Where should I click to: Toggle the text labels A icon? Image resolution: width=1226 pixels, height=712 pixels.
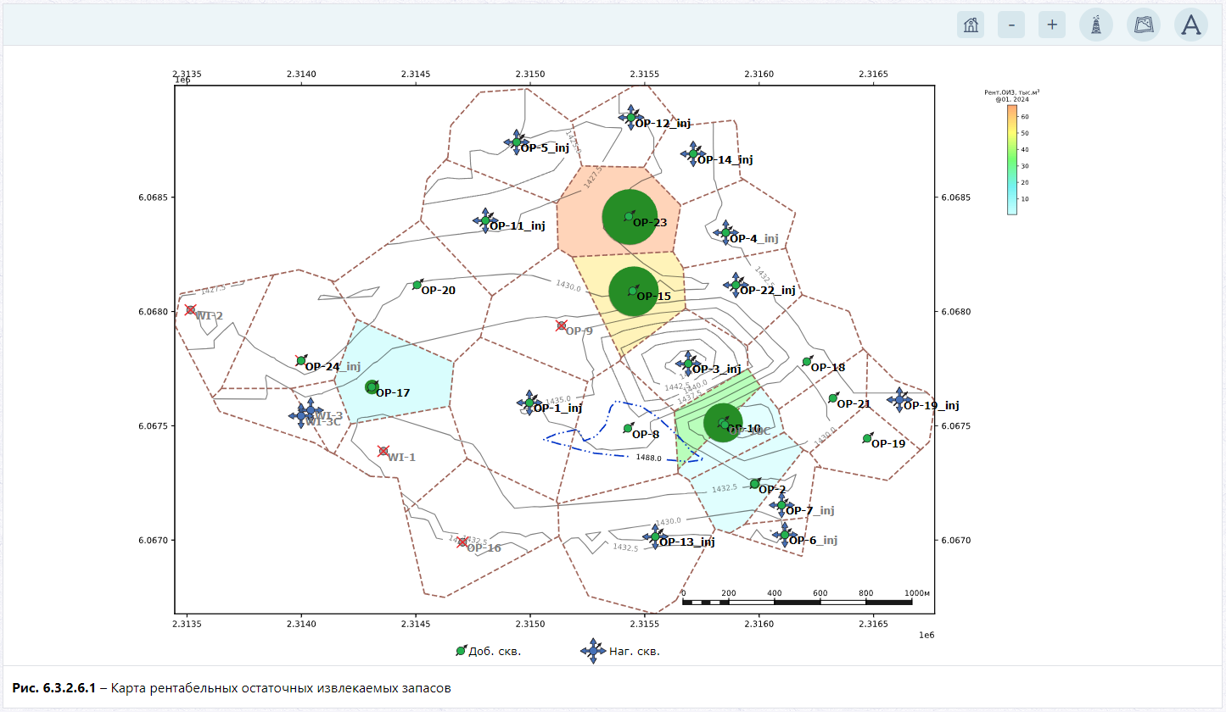tap(1191, 25)
